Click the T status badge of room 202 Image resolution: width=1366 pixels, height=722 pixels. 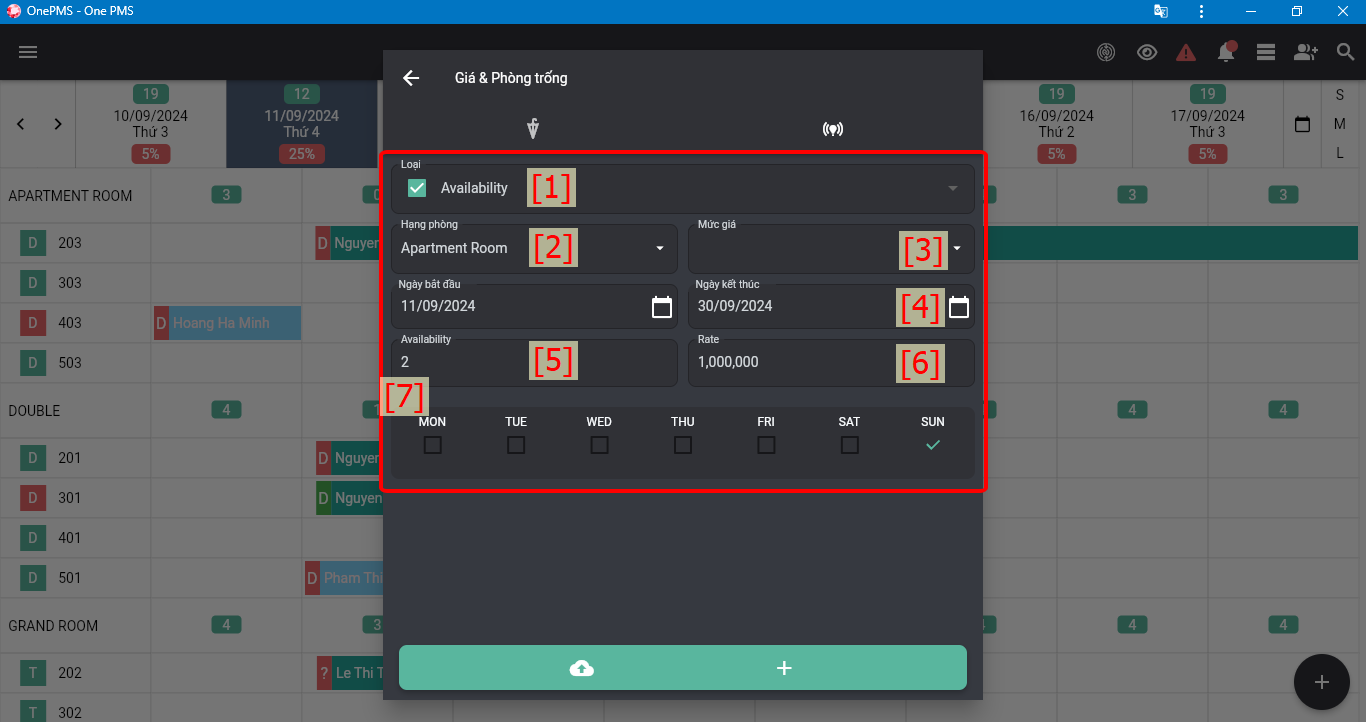pyautogui.click(x=32, y=673)
